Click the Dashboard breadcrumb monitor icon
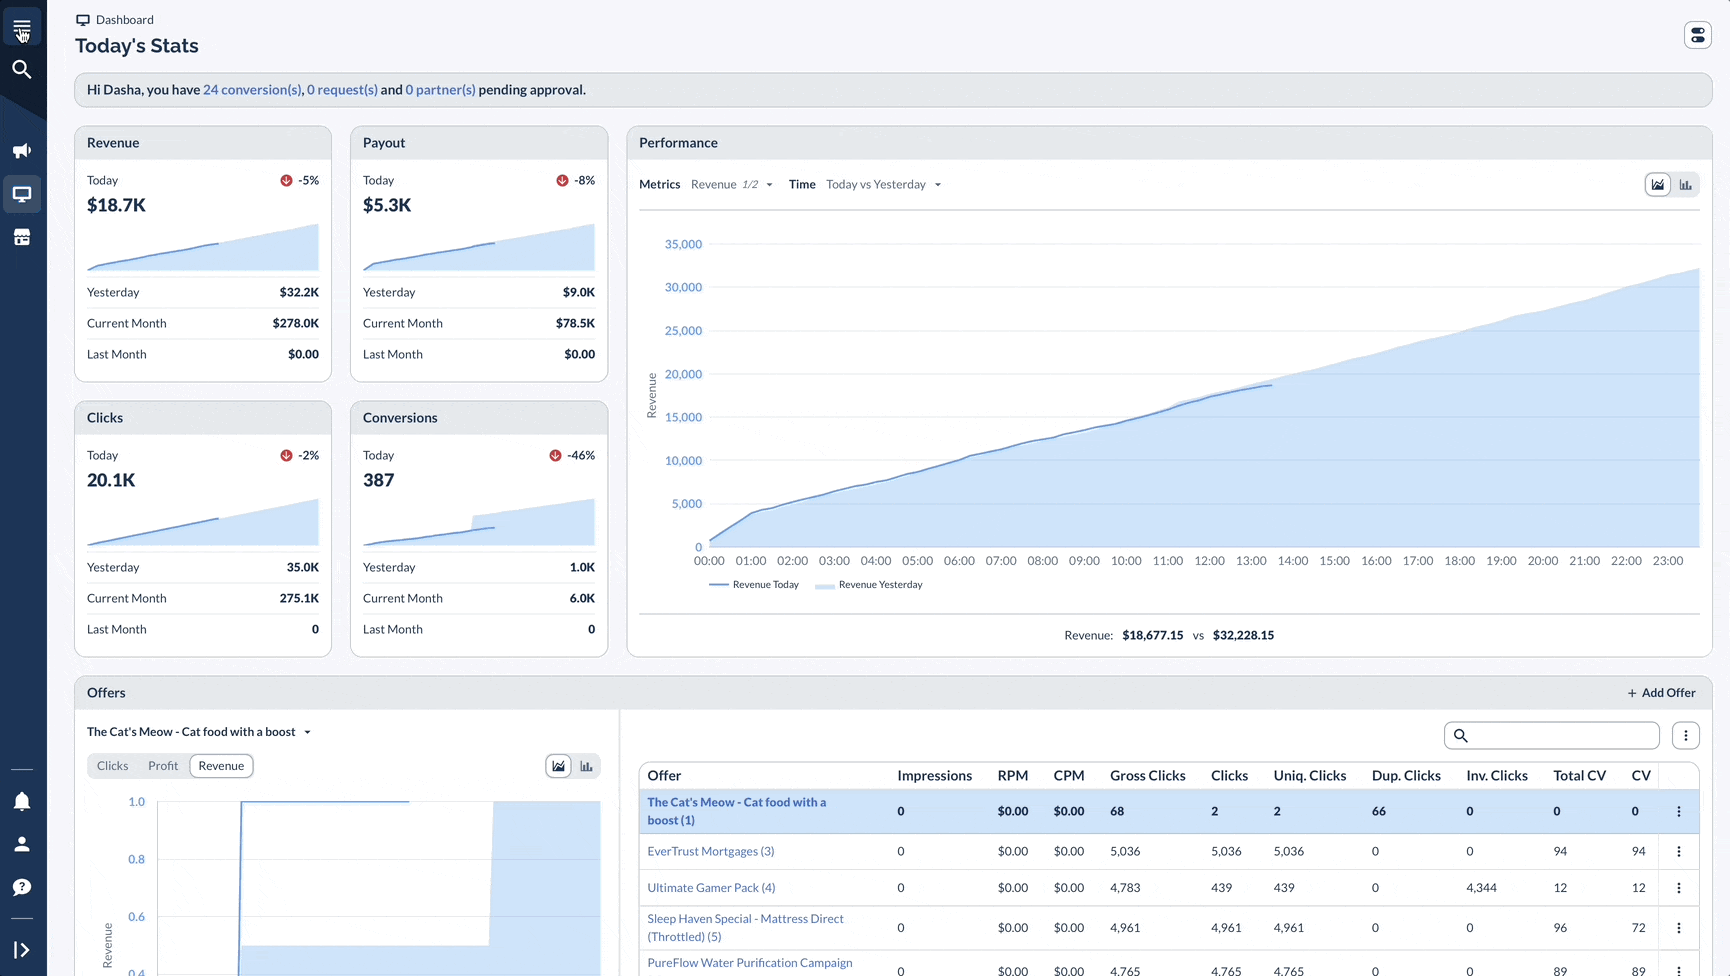Screen dimensions: 1730x976 pyautogui.click(x=83, y=20)
